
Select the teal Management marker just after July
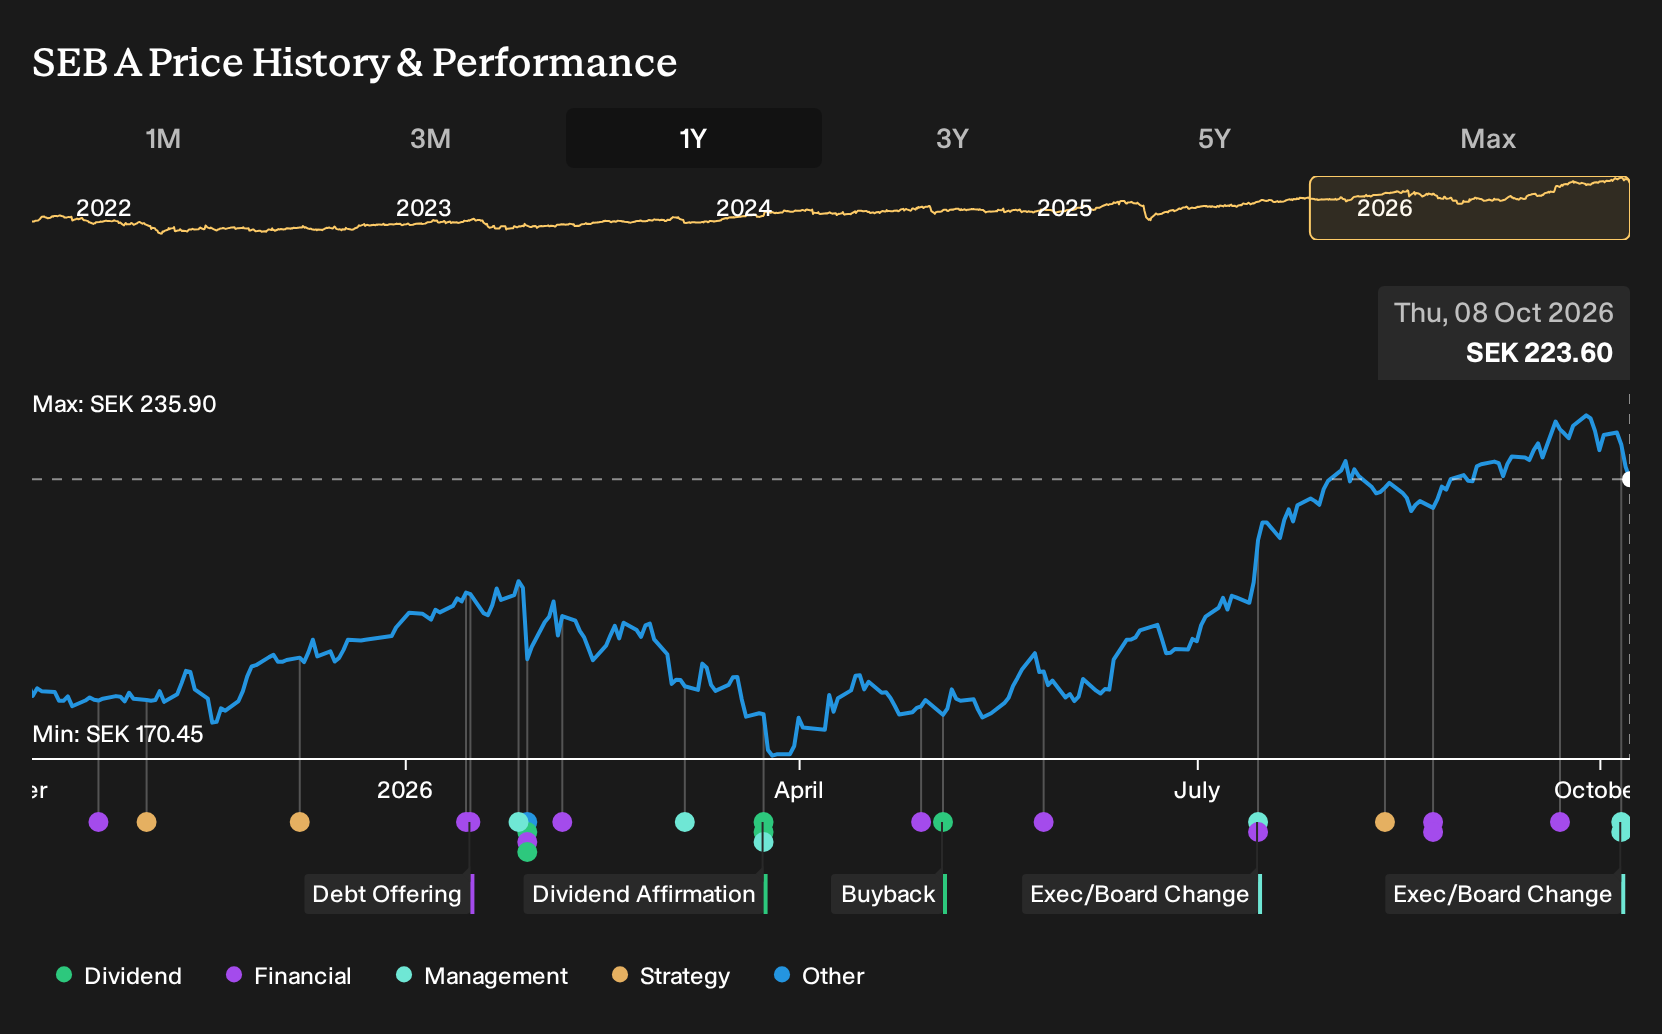point(1258,821)
